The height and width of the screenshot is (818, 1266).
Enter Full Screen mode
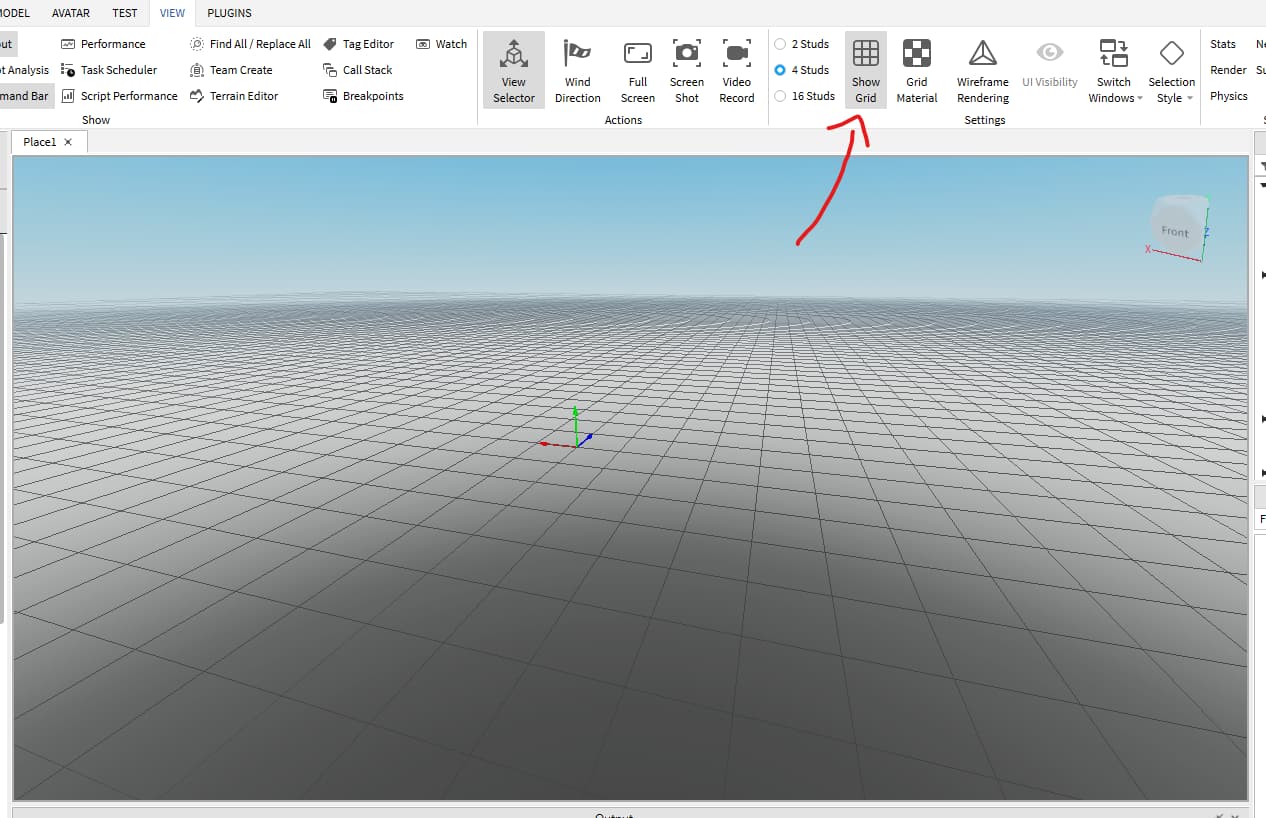(637, 69)
